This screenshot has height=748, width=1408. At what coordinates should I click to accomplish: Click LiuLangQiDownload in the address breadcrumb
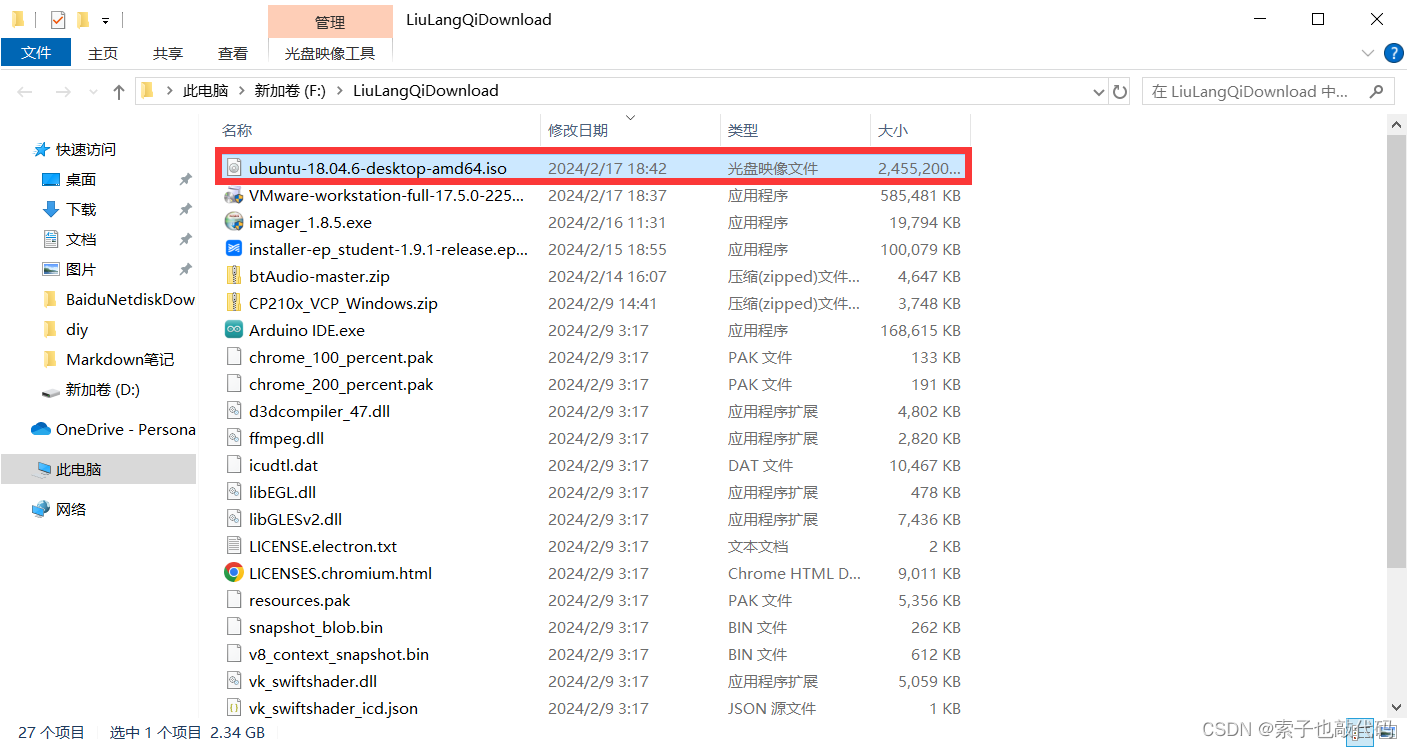[426, 91]
